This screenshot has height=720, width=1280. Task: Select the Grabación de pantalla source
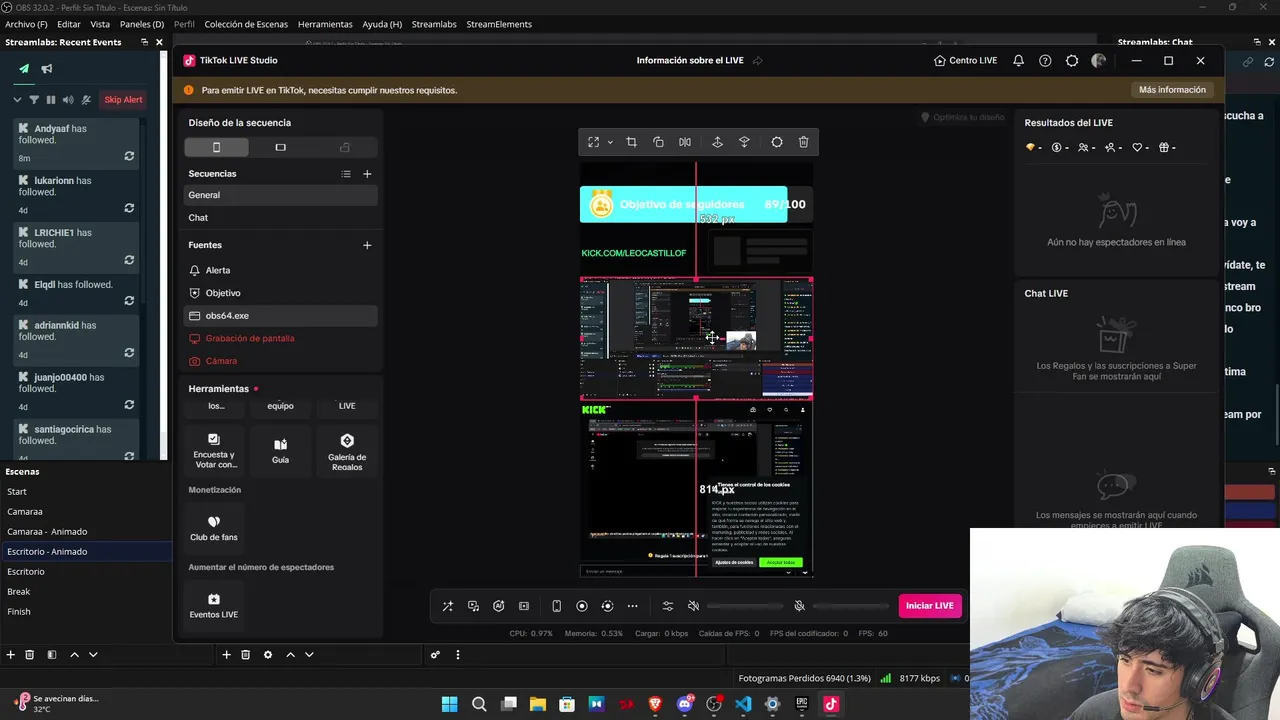(280, 338)
